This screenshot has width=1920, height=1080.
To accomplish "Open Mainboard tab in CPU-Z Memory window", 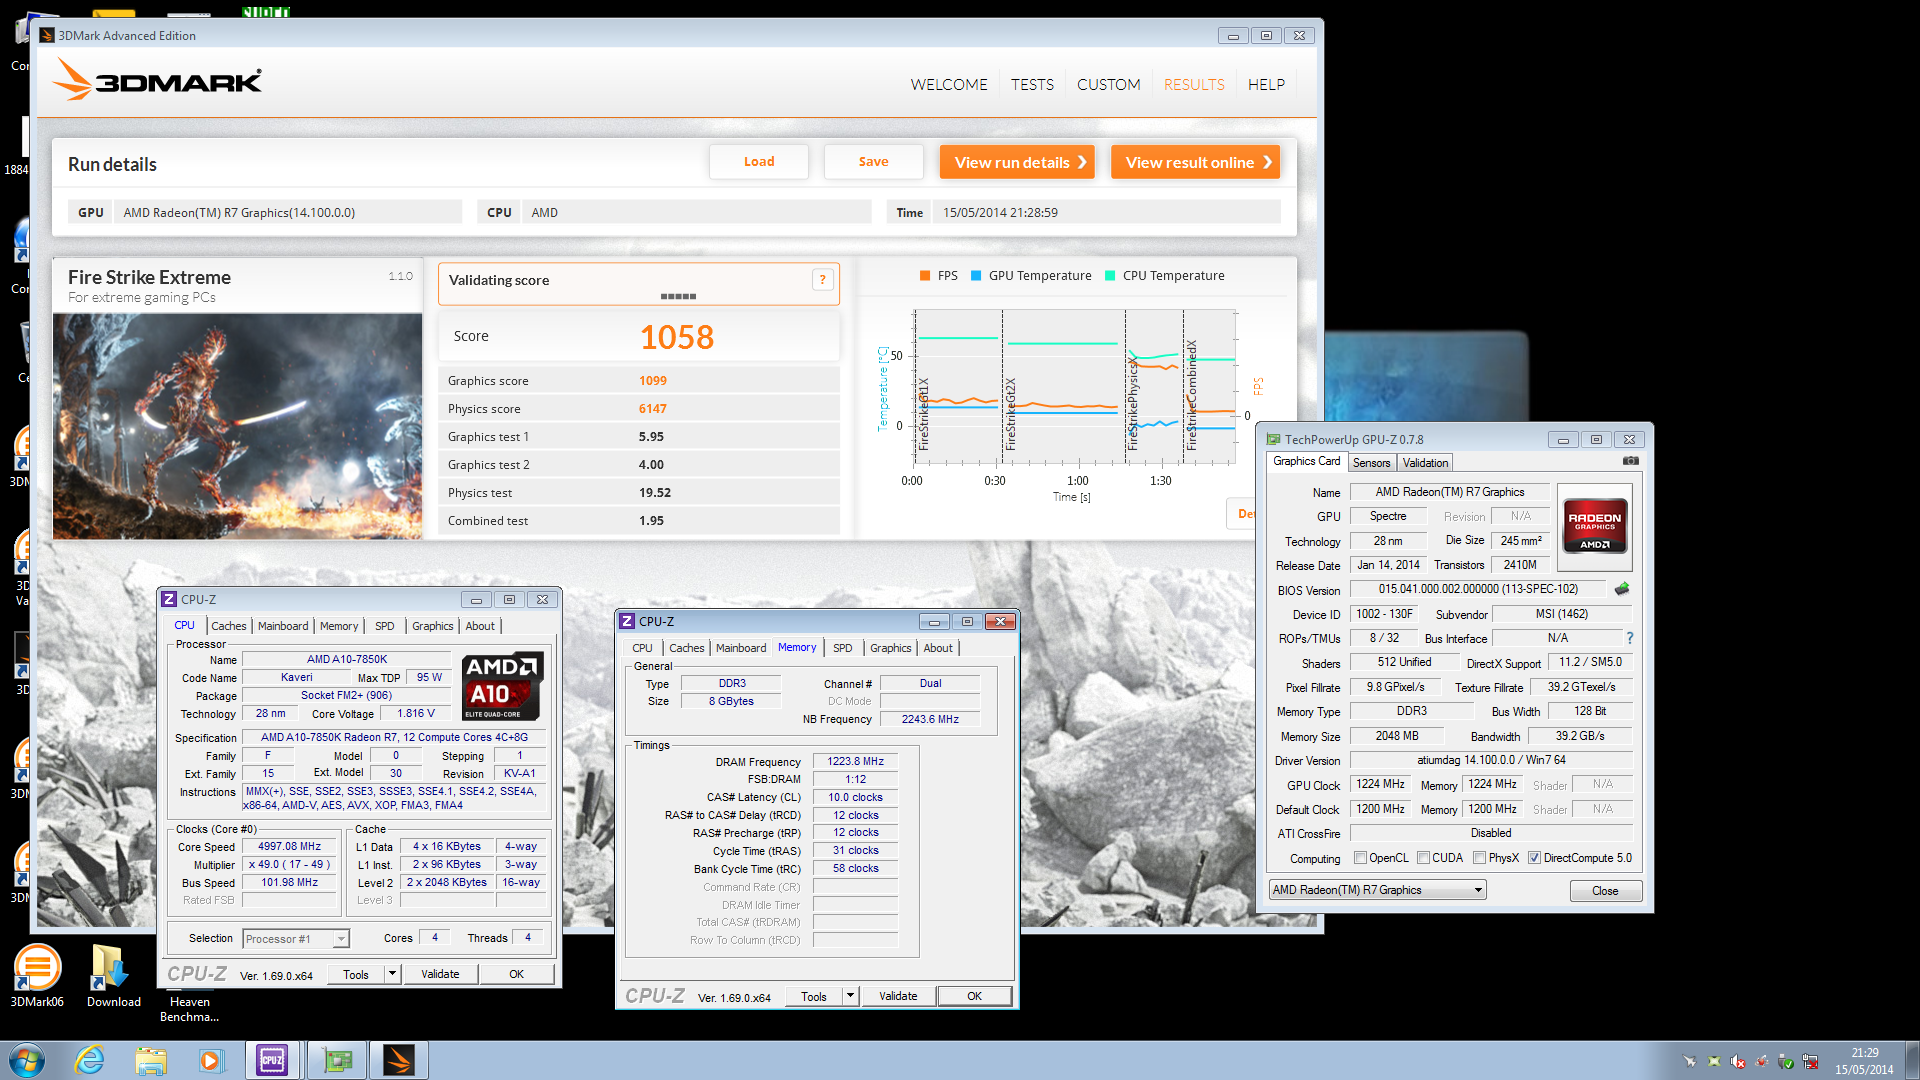I will (741, 648).
